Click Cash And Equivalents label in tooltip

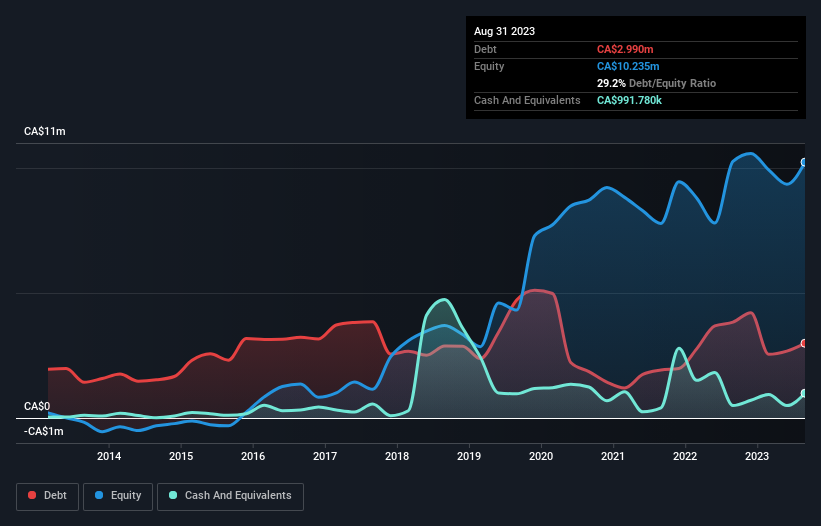click(x=527, y=100)
